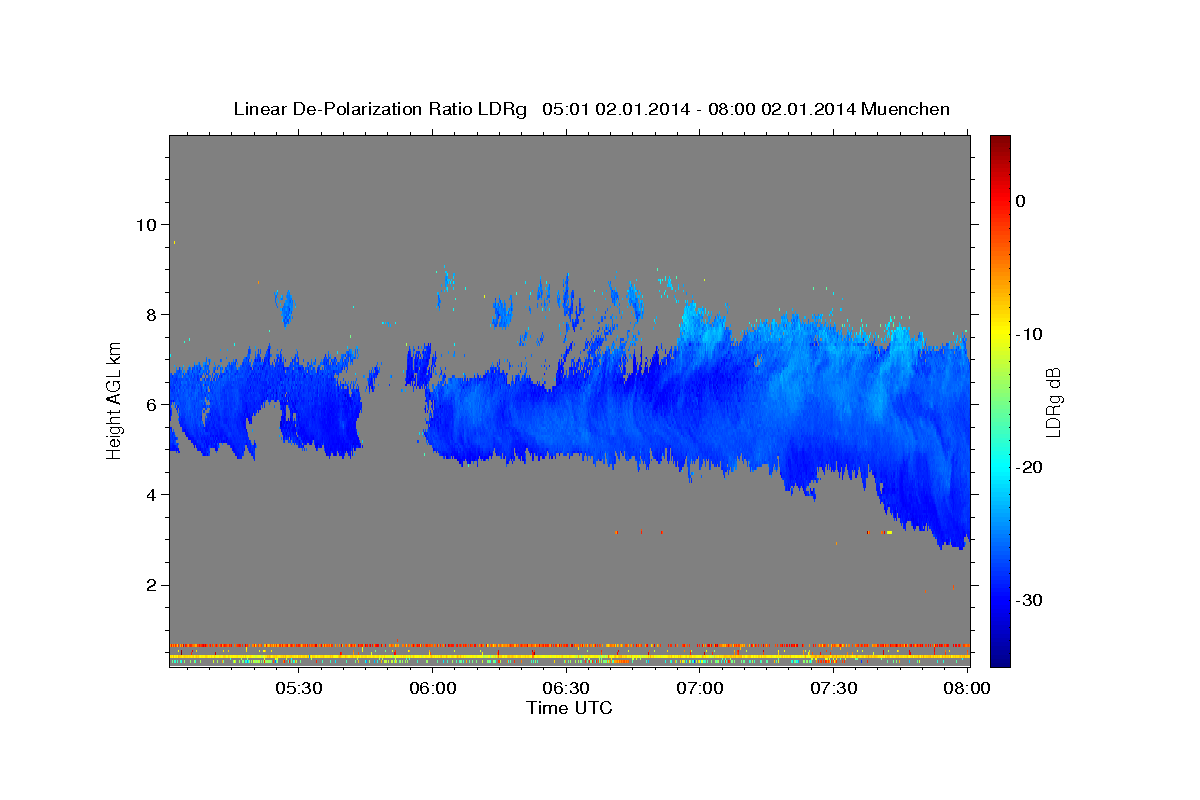Image resolution: width=1200 pixels, height=800 pixels.
Task: Click the '07:00' time axis label
Action: 700,688
